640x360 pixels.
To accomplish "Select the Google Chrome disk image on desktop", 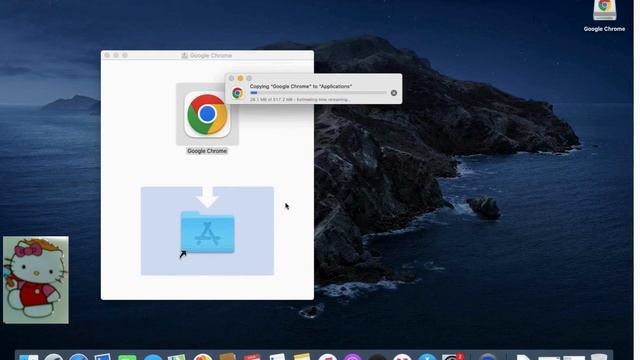I will point(604,10).
